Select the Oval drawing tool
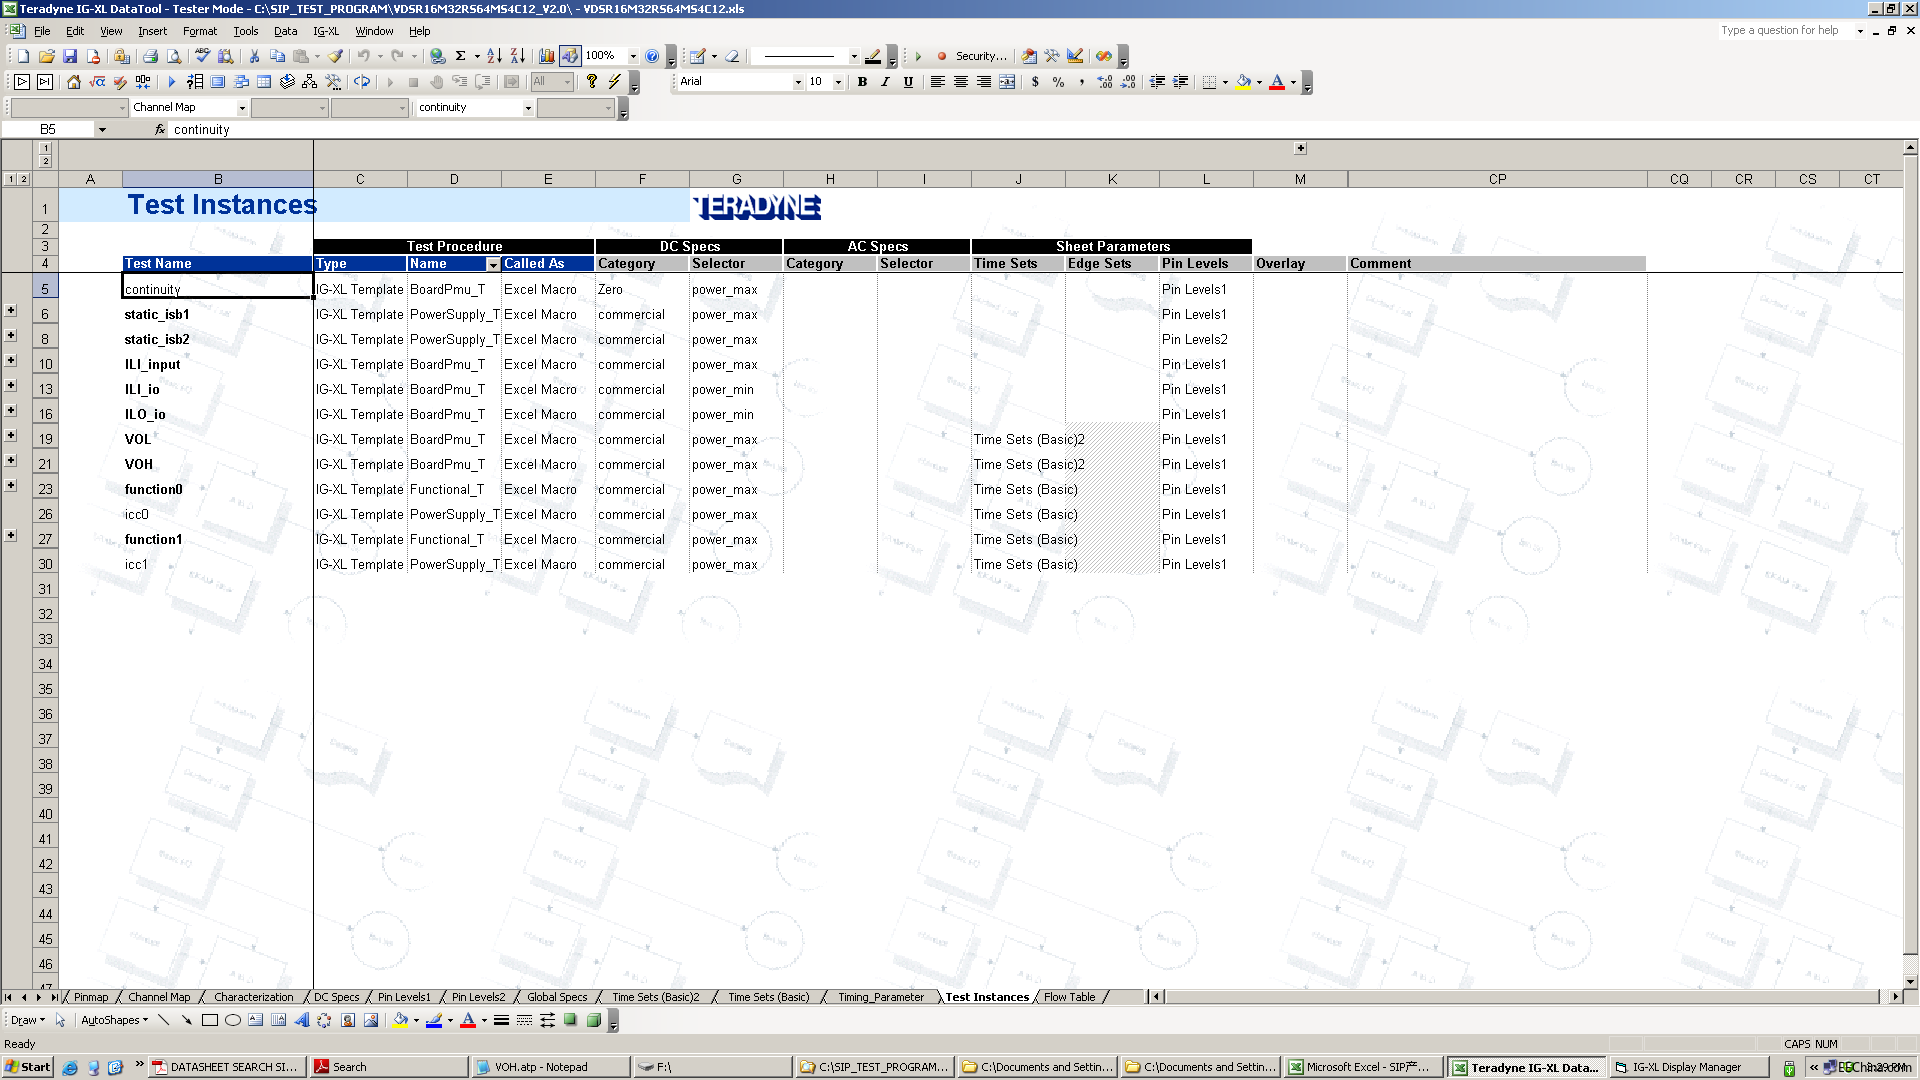The height and width of the screenshot is (1080, 1920). point(232,1020)
